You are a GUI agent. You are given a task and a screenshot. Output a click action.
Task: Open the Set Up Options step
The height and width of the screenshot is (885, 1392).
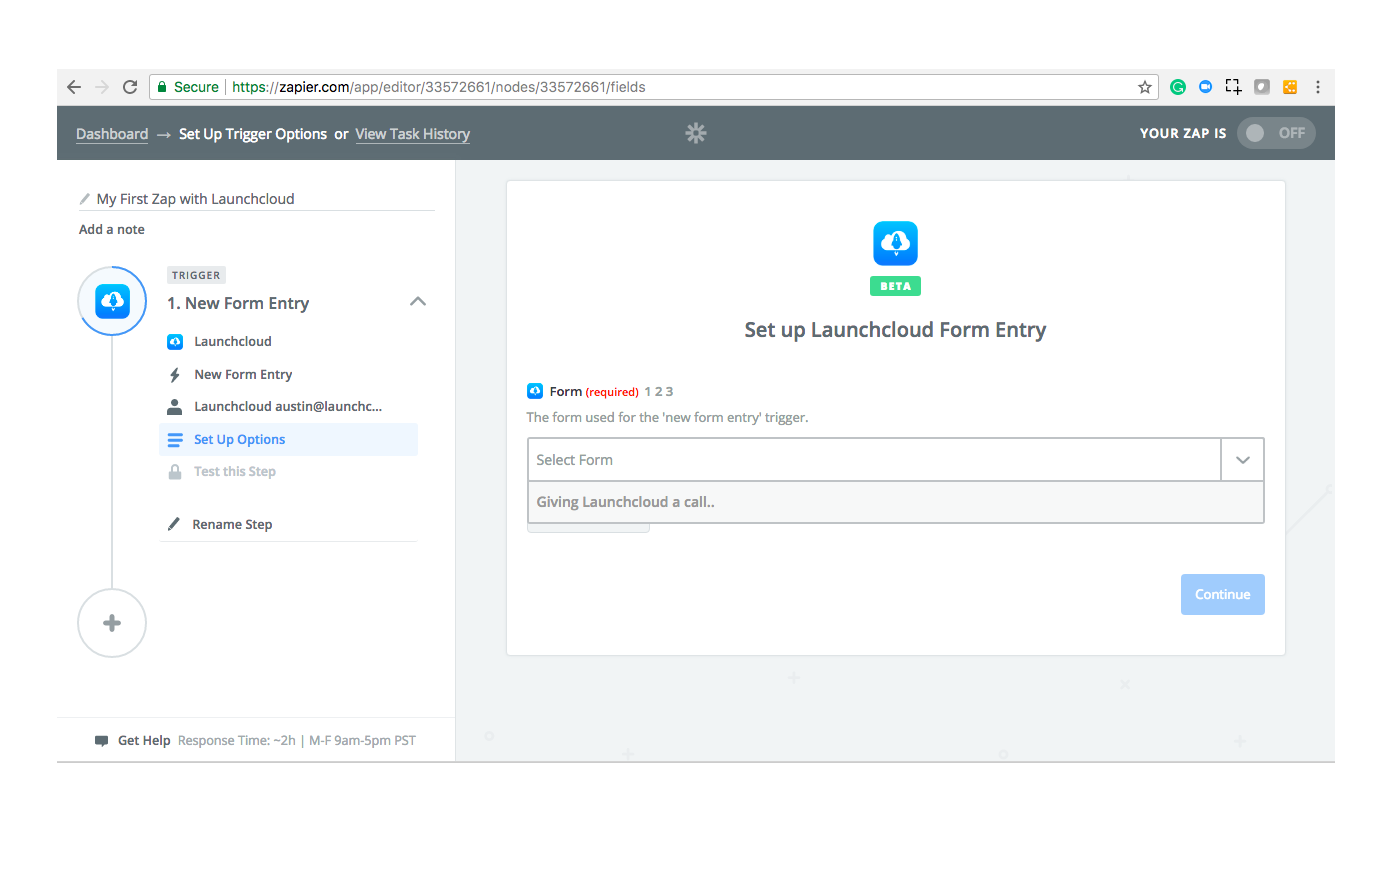(288, 440)
